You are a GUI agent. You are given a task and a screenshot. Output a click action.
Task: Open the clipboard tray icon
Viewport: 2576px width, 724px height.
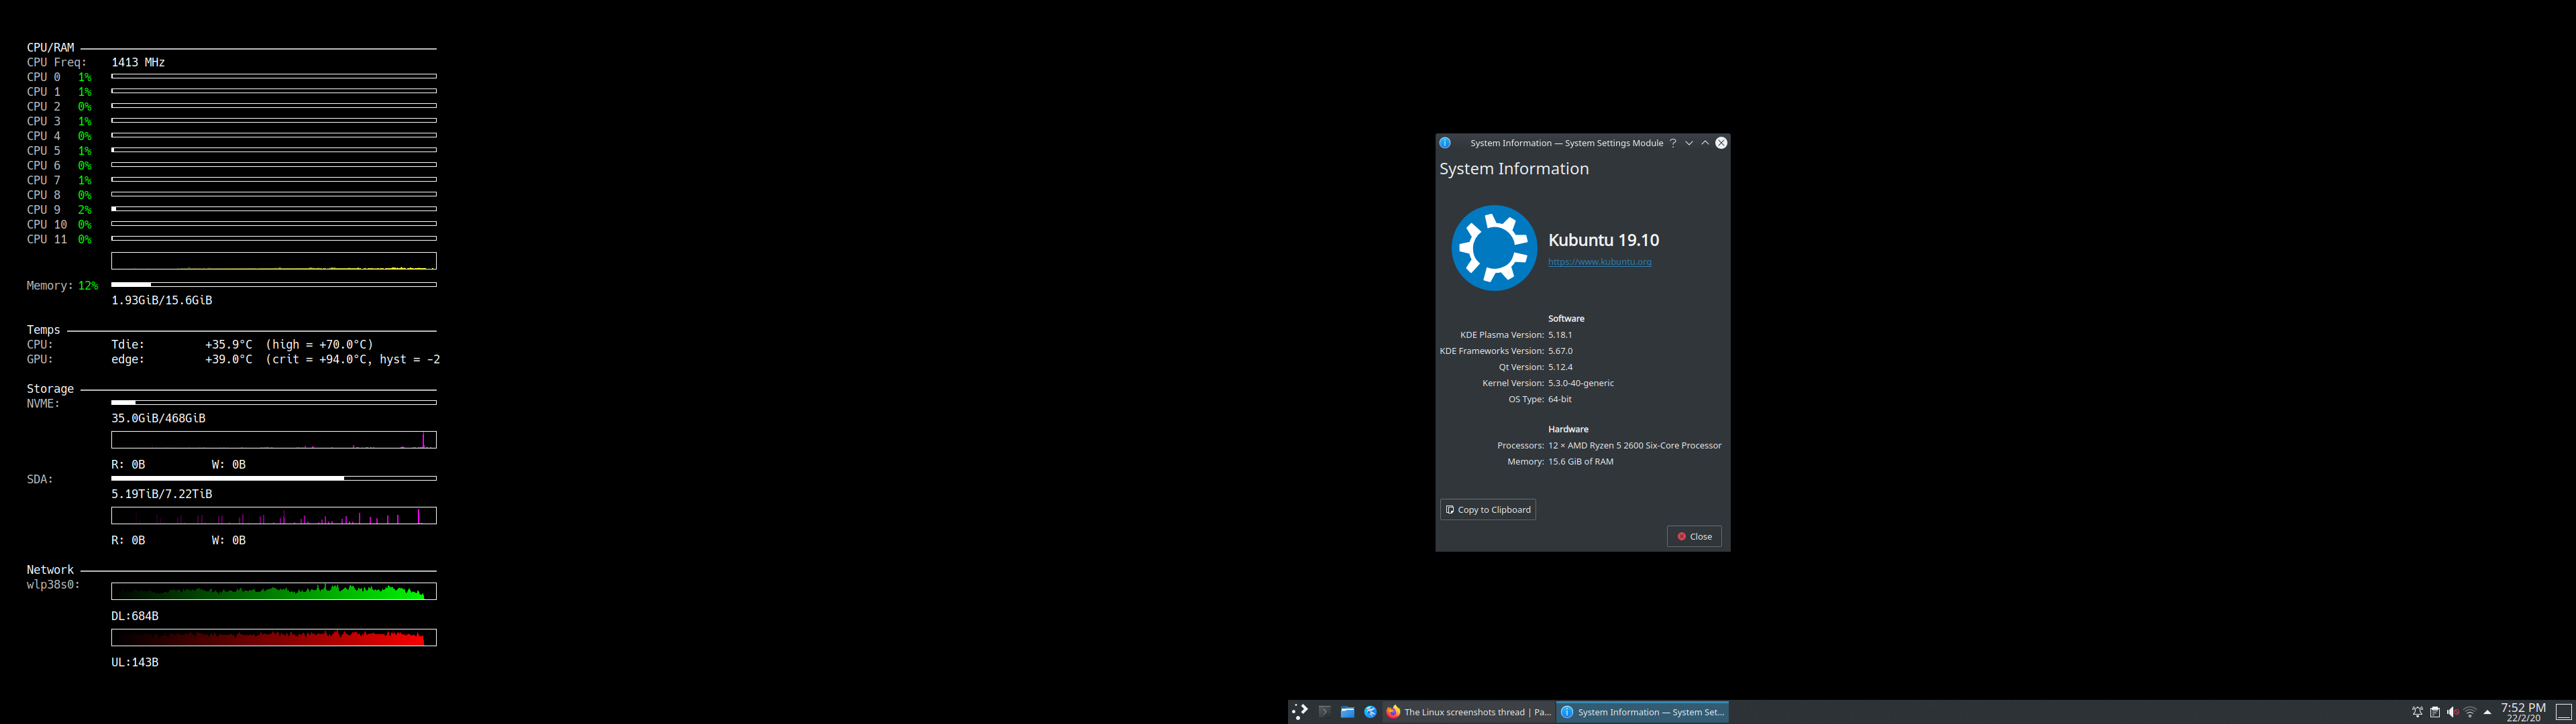(2435, 712)
